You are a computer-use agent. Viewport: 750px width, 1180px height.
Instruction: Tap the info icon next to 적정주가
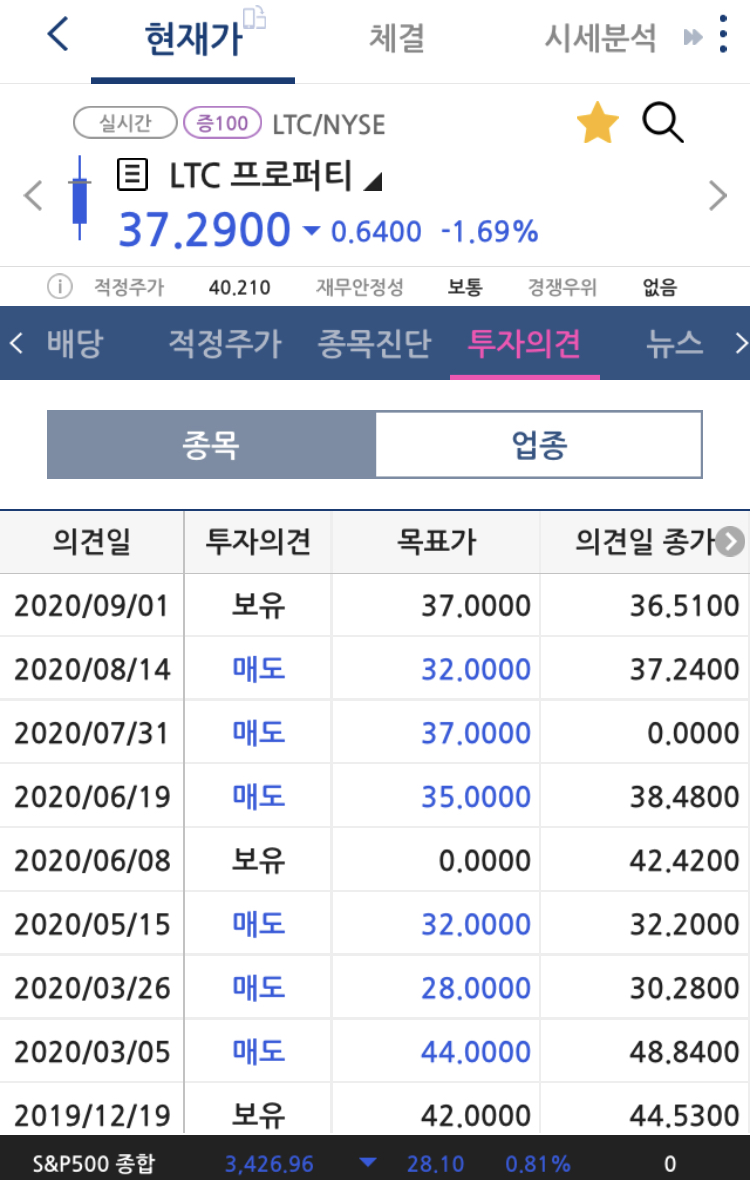[x=59, y=287]
